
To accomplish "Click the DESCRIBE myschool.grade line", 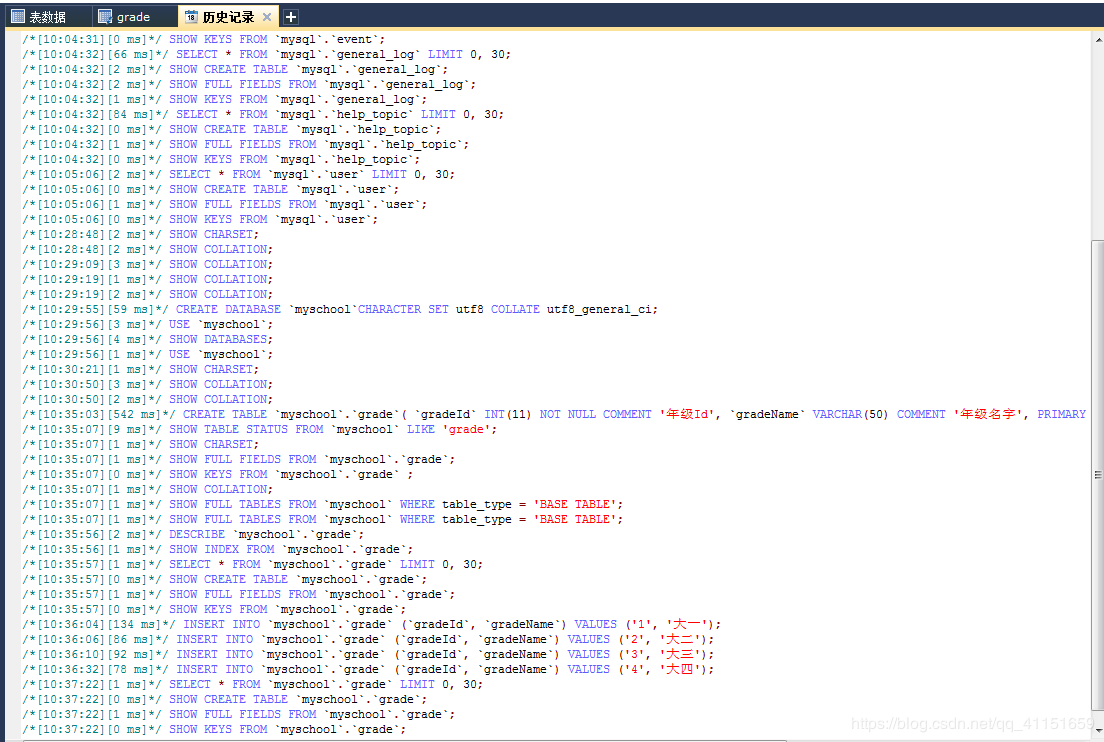I will click(x=193, y=535).
